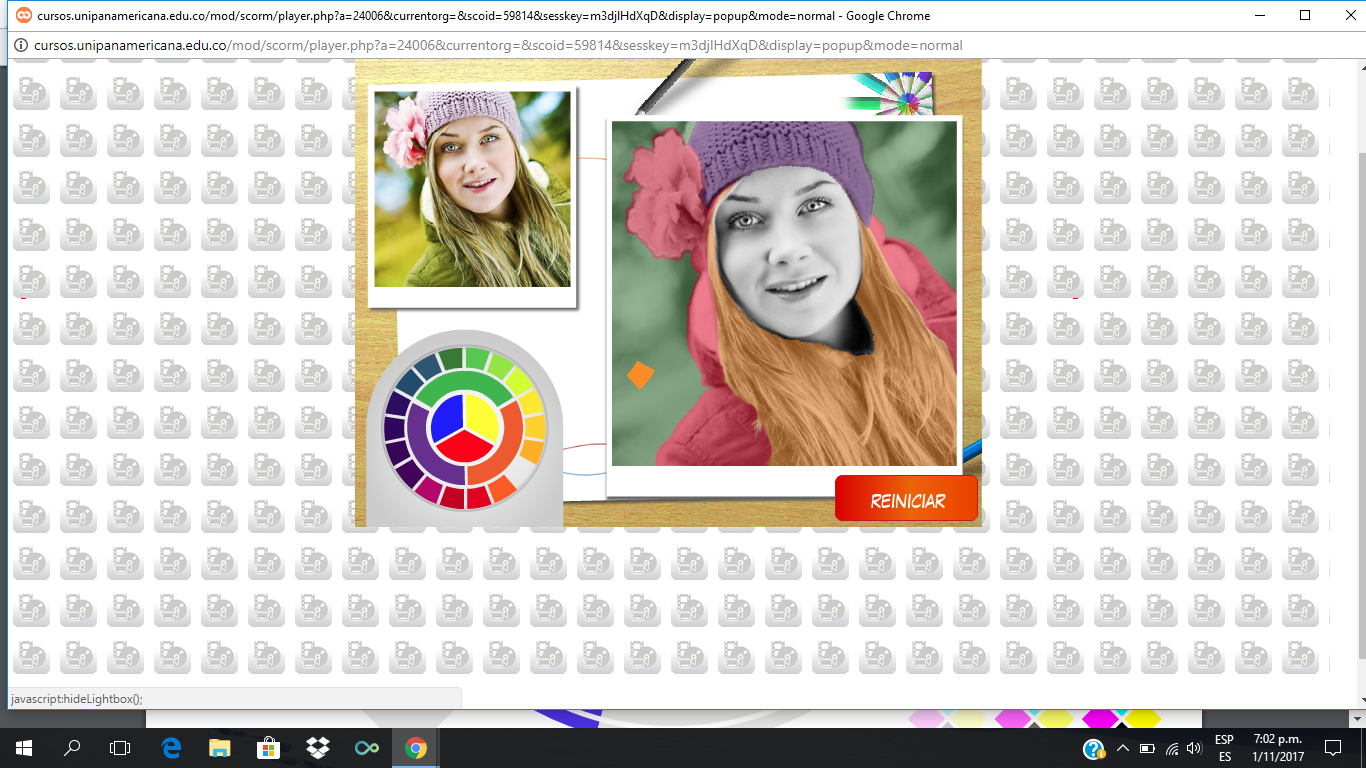Open Dropbox from the taskbar

point(318,748)
